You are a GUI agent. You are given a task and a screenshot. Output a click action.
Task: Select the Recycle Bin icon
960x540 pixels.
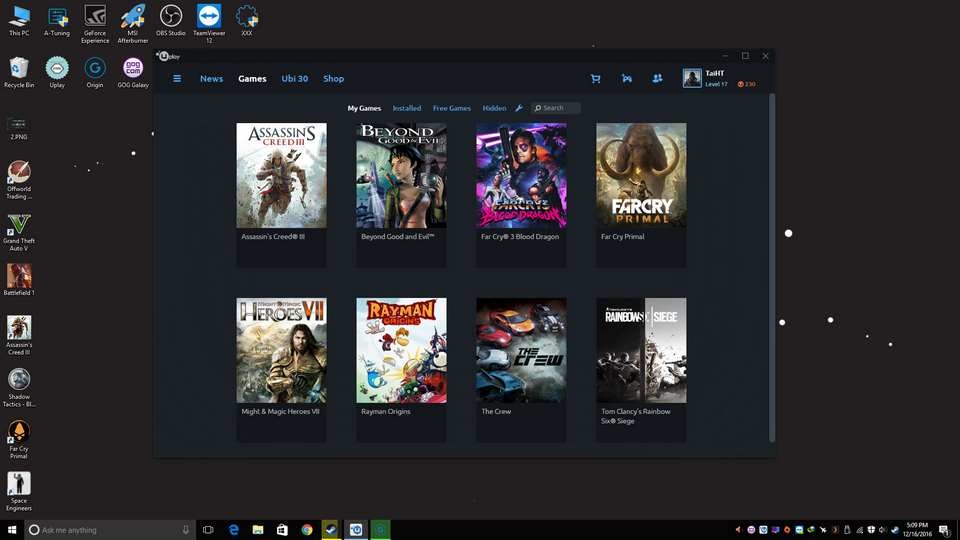(x=19, y=73)
